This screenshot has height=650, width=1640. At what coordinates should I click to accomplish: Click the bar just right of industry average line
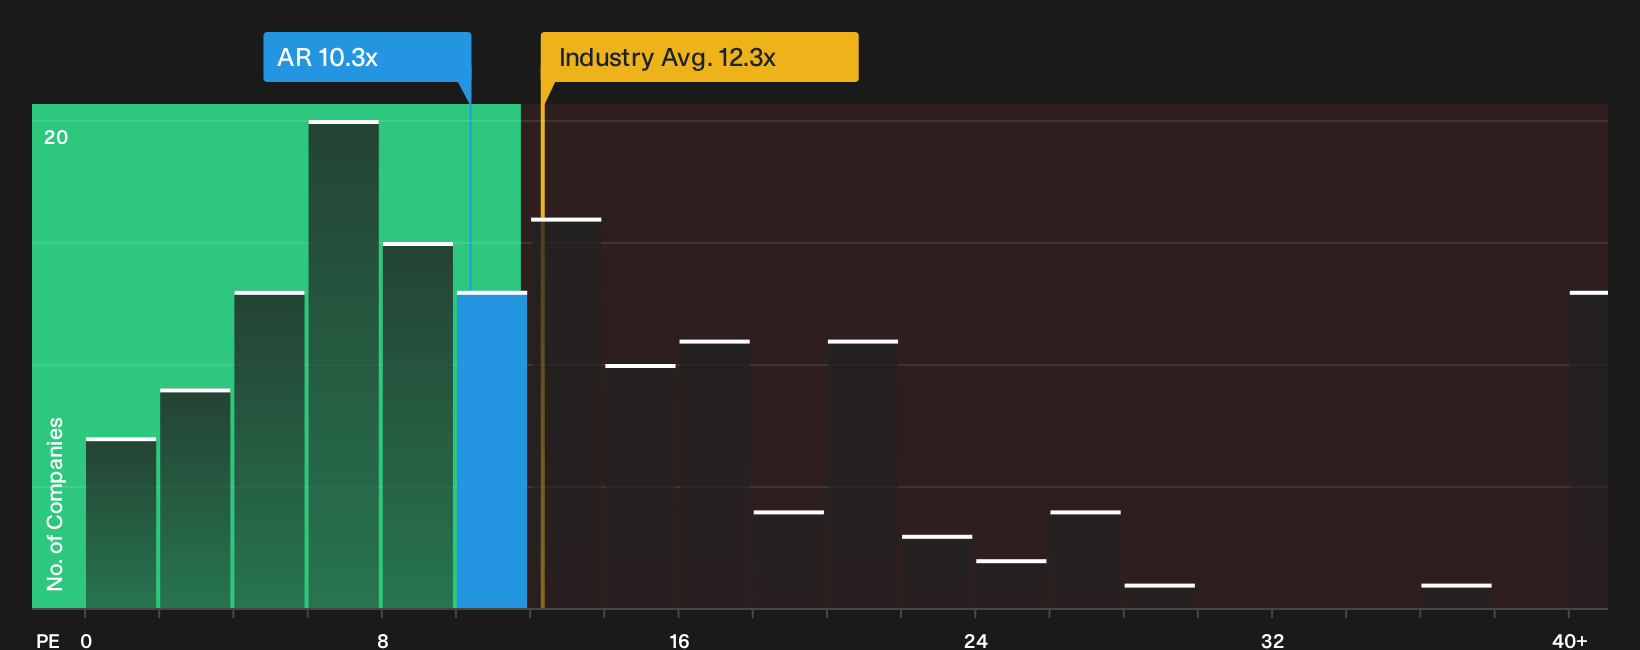[x=566, y=413]
